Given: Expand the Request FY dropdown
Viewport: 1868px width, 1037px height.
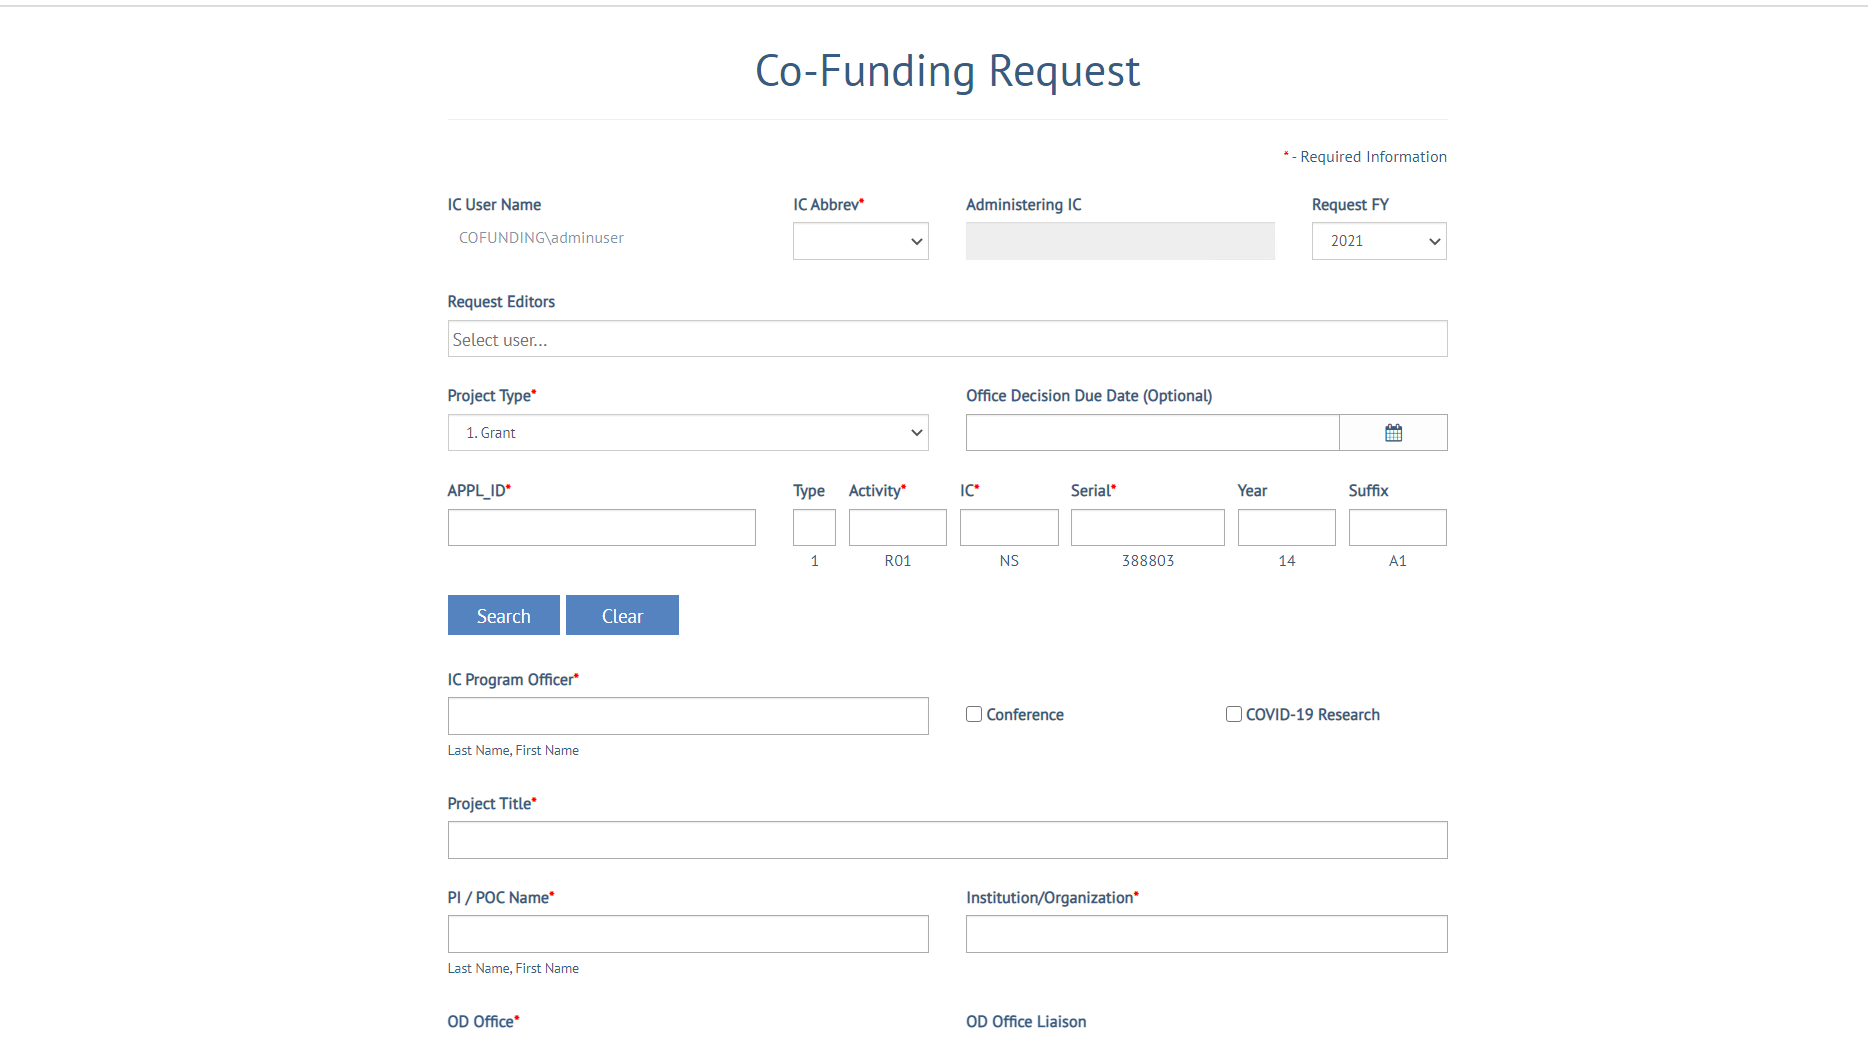Looking at the screenshot, I should (x=1378, y=241).
